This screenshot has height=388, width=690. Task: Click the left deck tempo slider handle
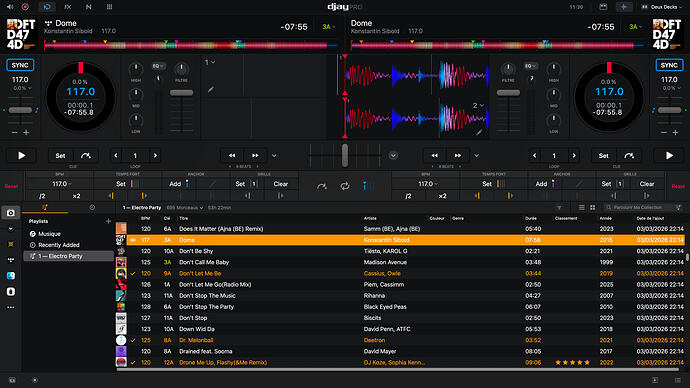tap(20, 110)
